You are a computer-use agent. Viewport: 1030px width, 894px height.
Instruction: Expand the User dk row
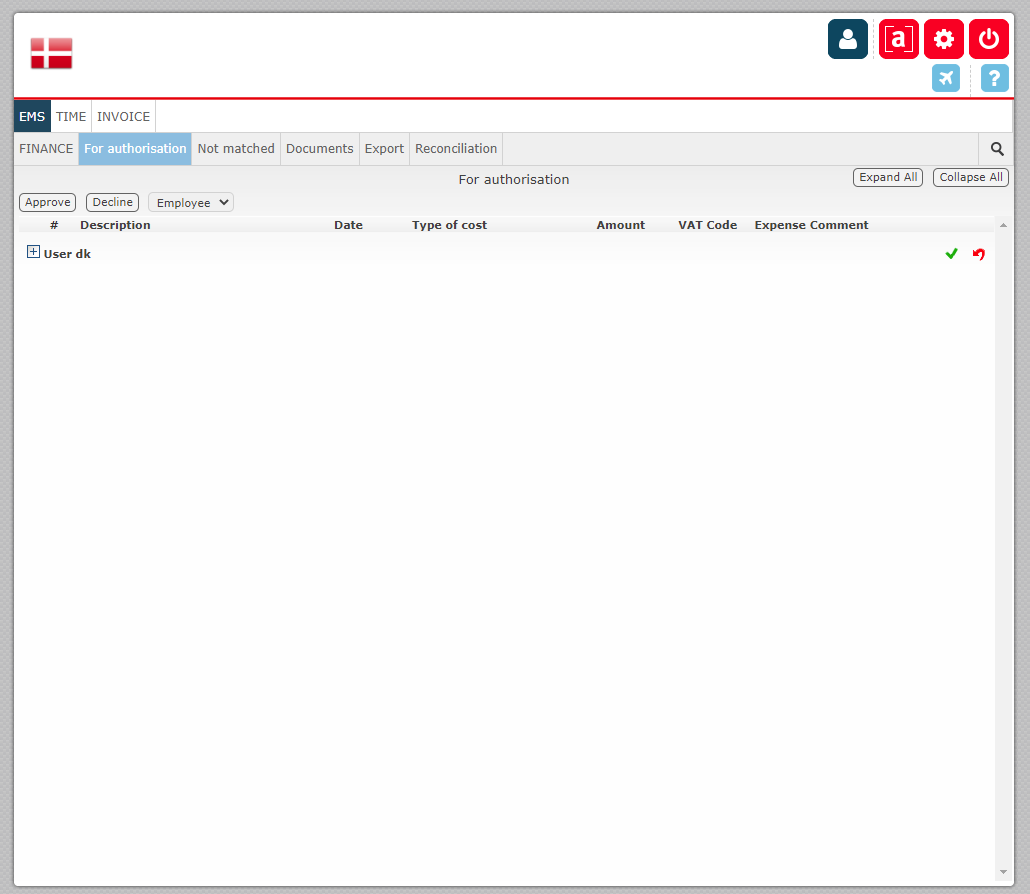(x=34, y=252)
